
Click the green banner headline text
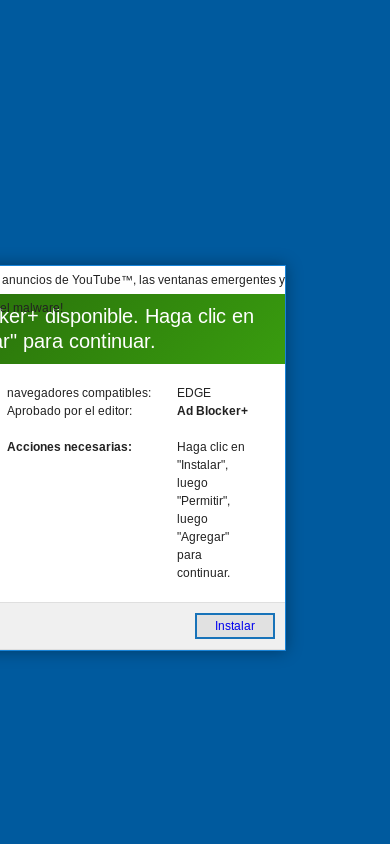126,328
